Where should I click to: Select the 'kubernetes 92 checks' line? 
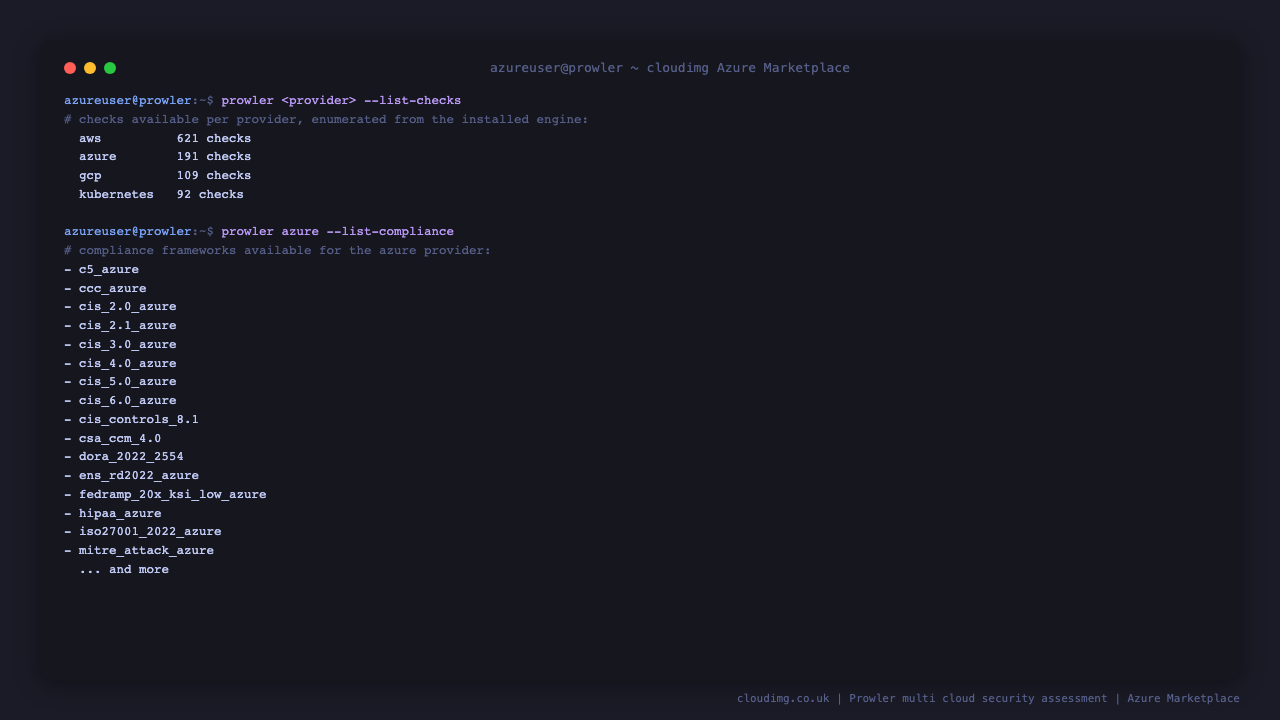click(x=161, y=195)
